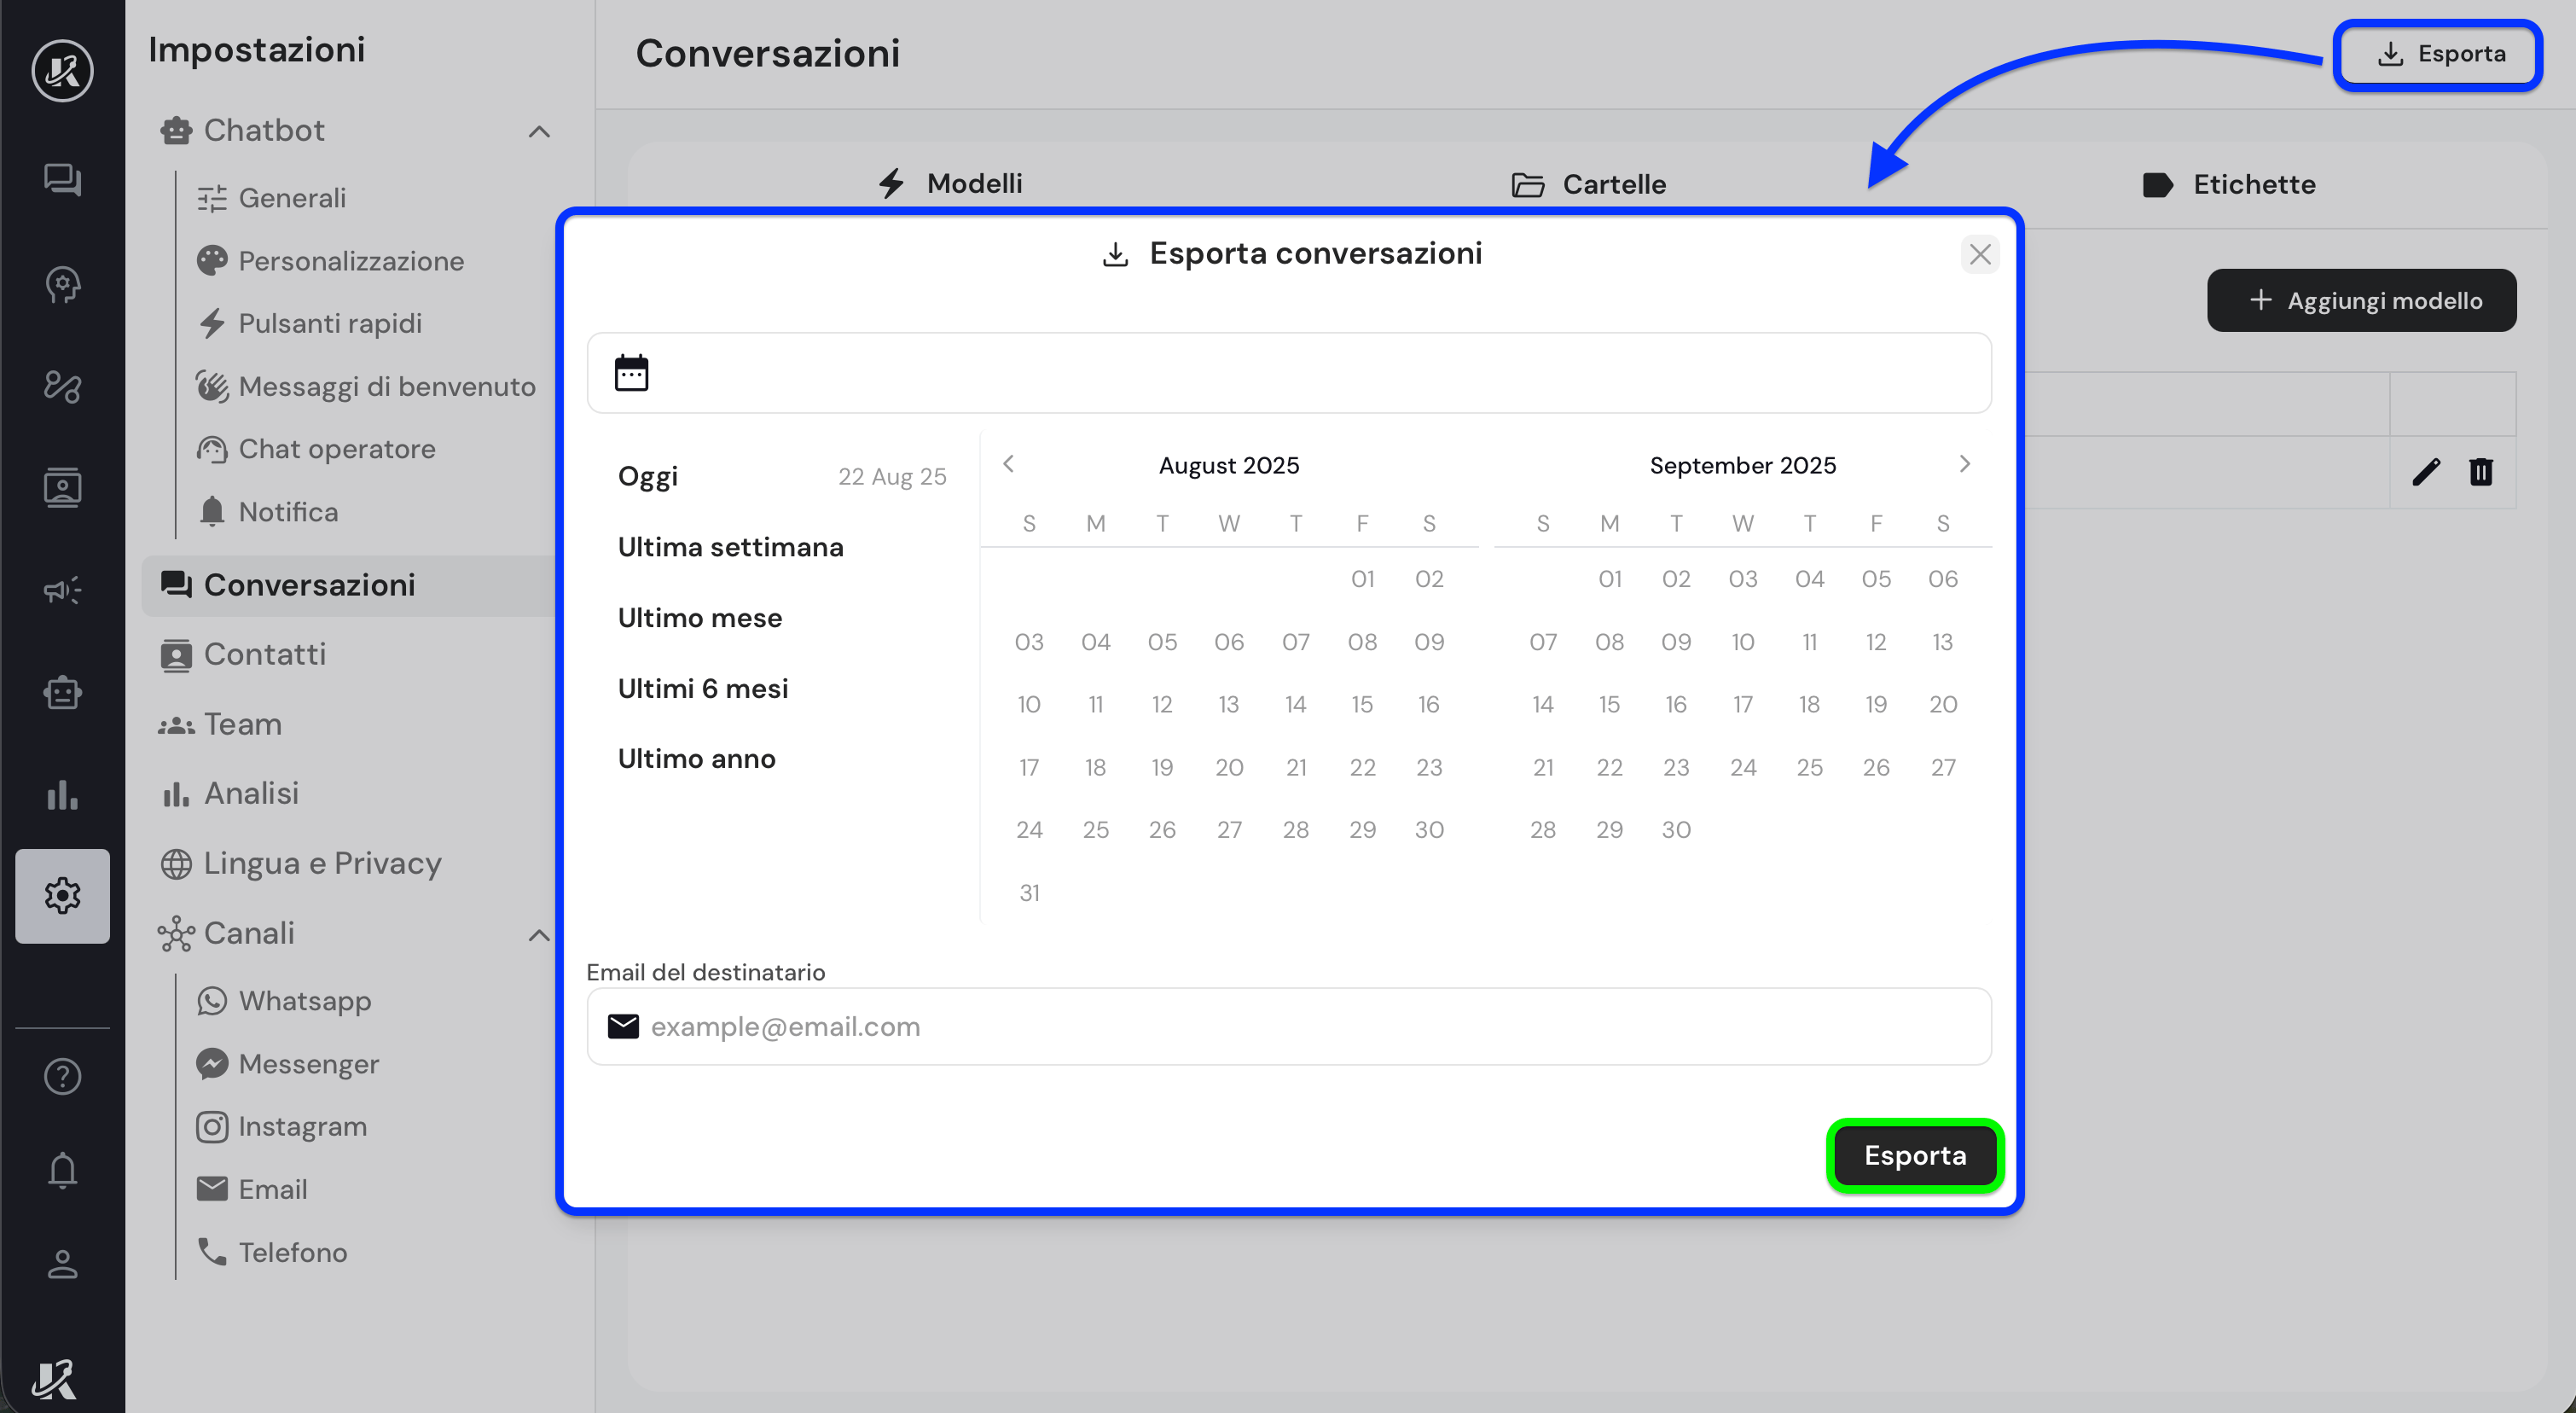Go to previous month in calendar
The height and width of the screenshot is (1413, 2576).
tap(1008, 464)
